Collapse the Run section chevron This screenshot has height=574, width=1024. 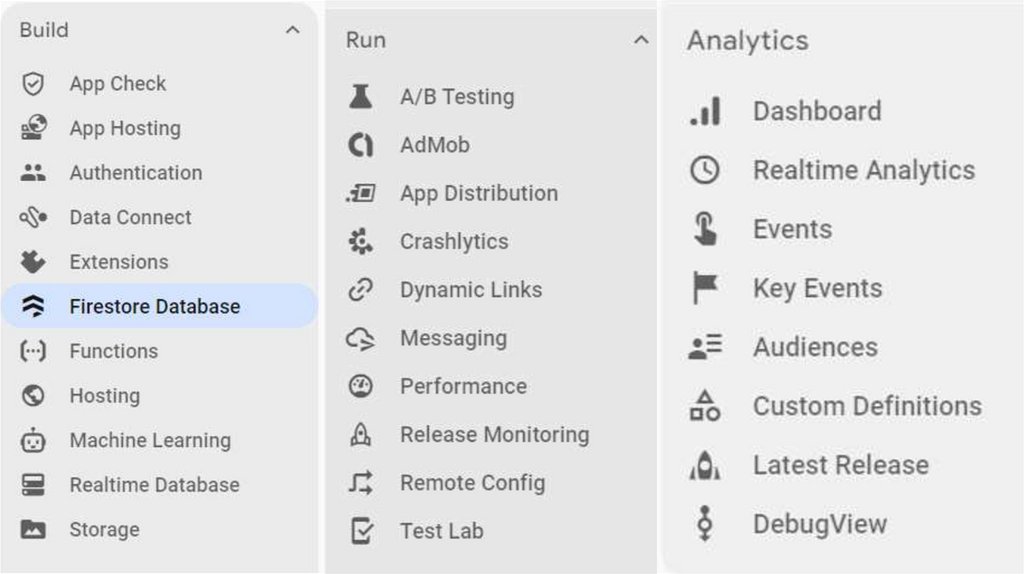point(641,40)
